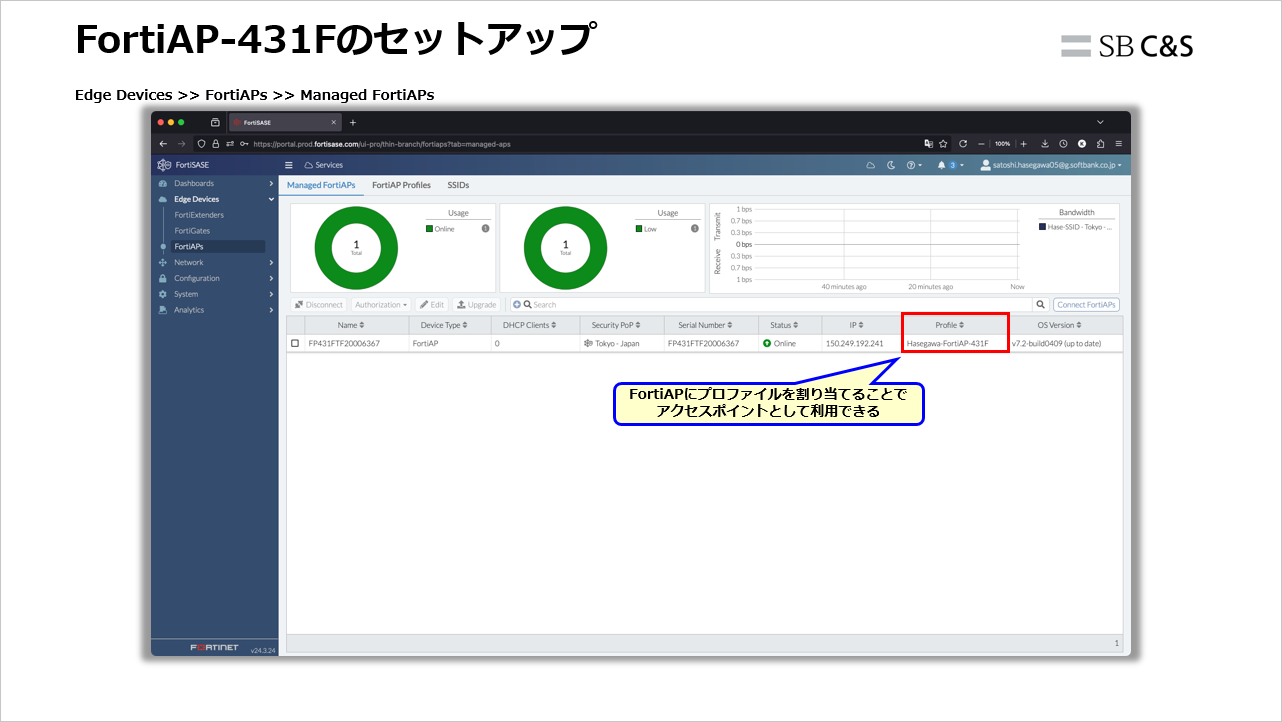Switch theme with the moon icon

pos(891,165)
